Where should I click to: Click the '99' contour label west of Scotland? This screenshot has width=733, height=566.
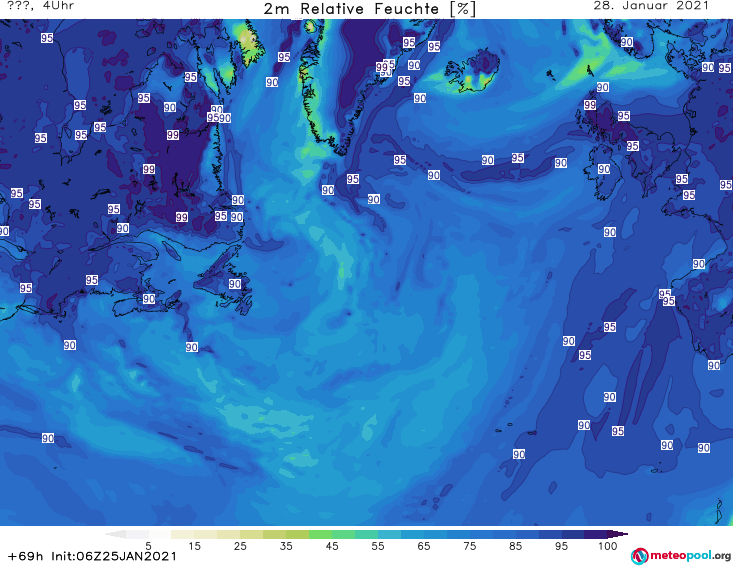click(590, 105)
